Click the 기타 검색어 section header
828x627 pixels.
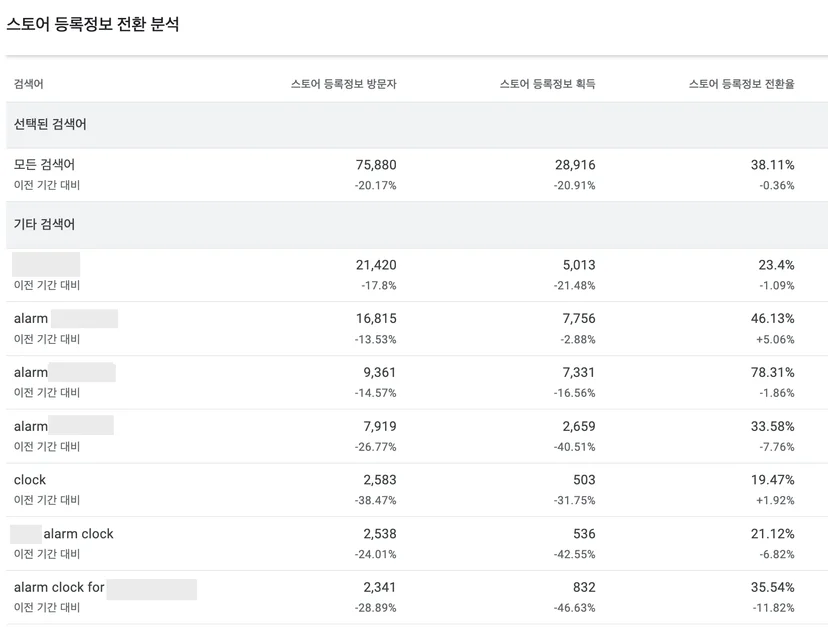44,224
